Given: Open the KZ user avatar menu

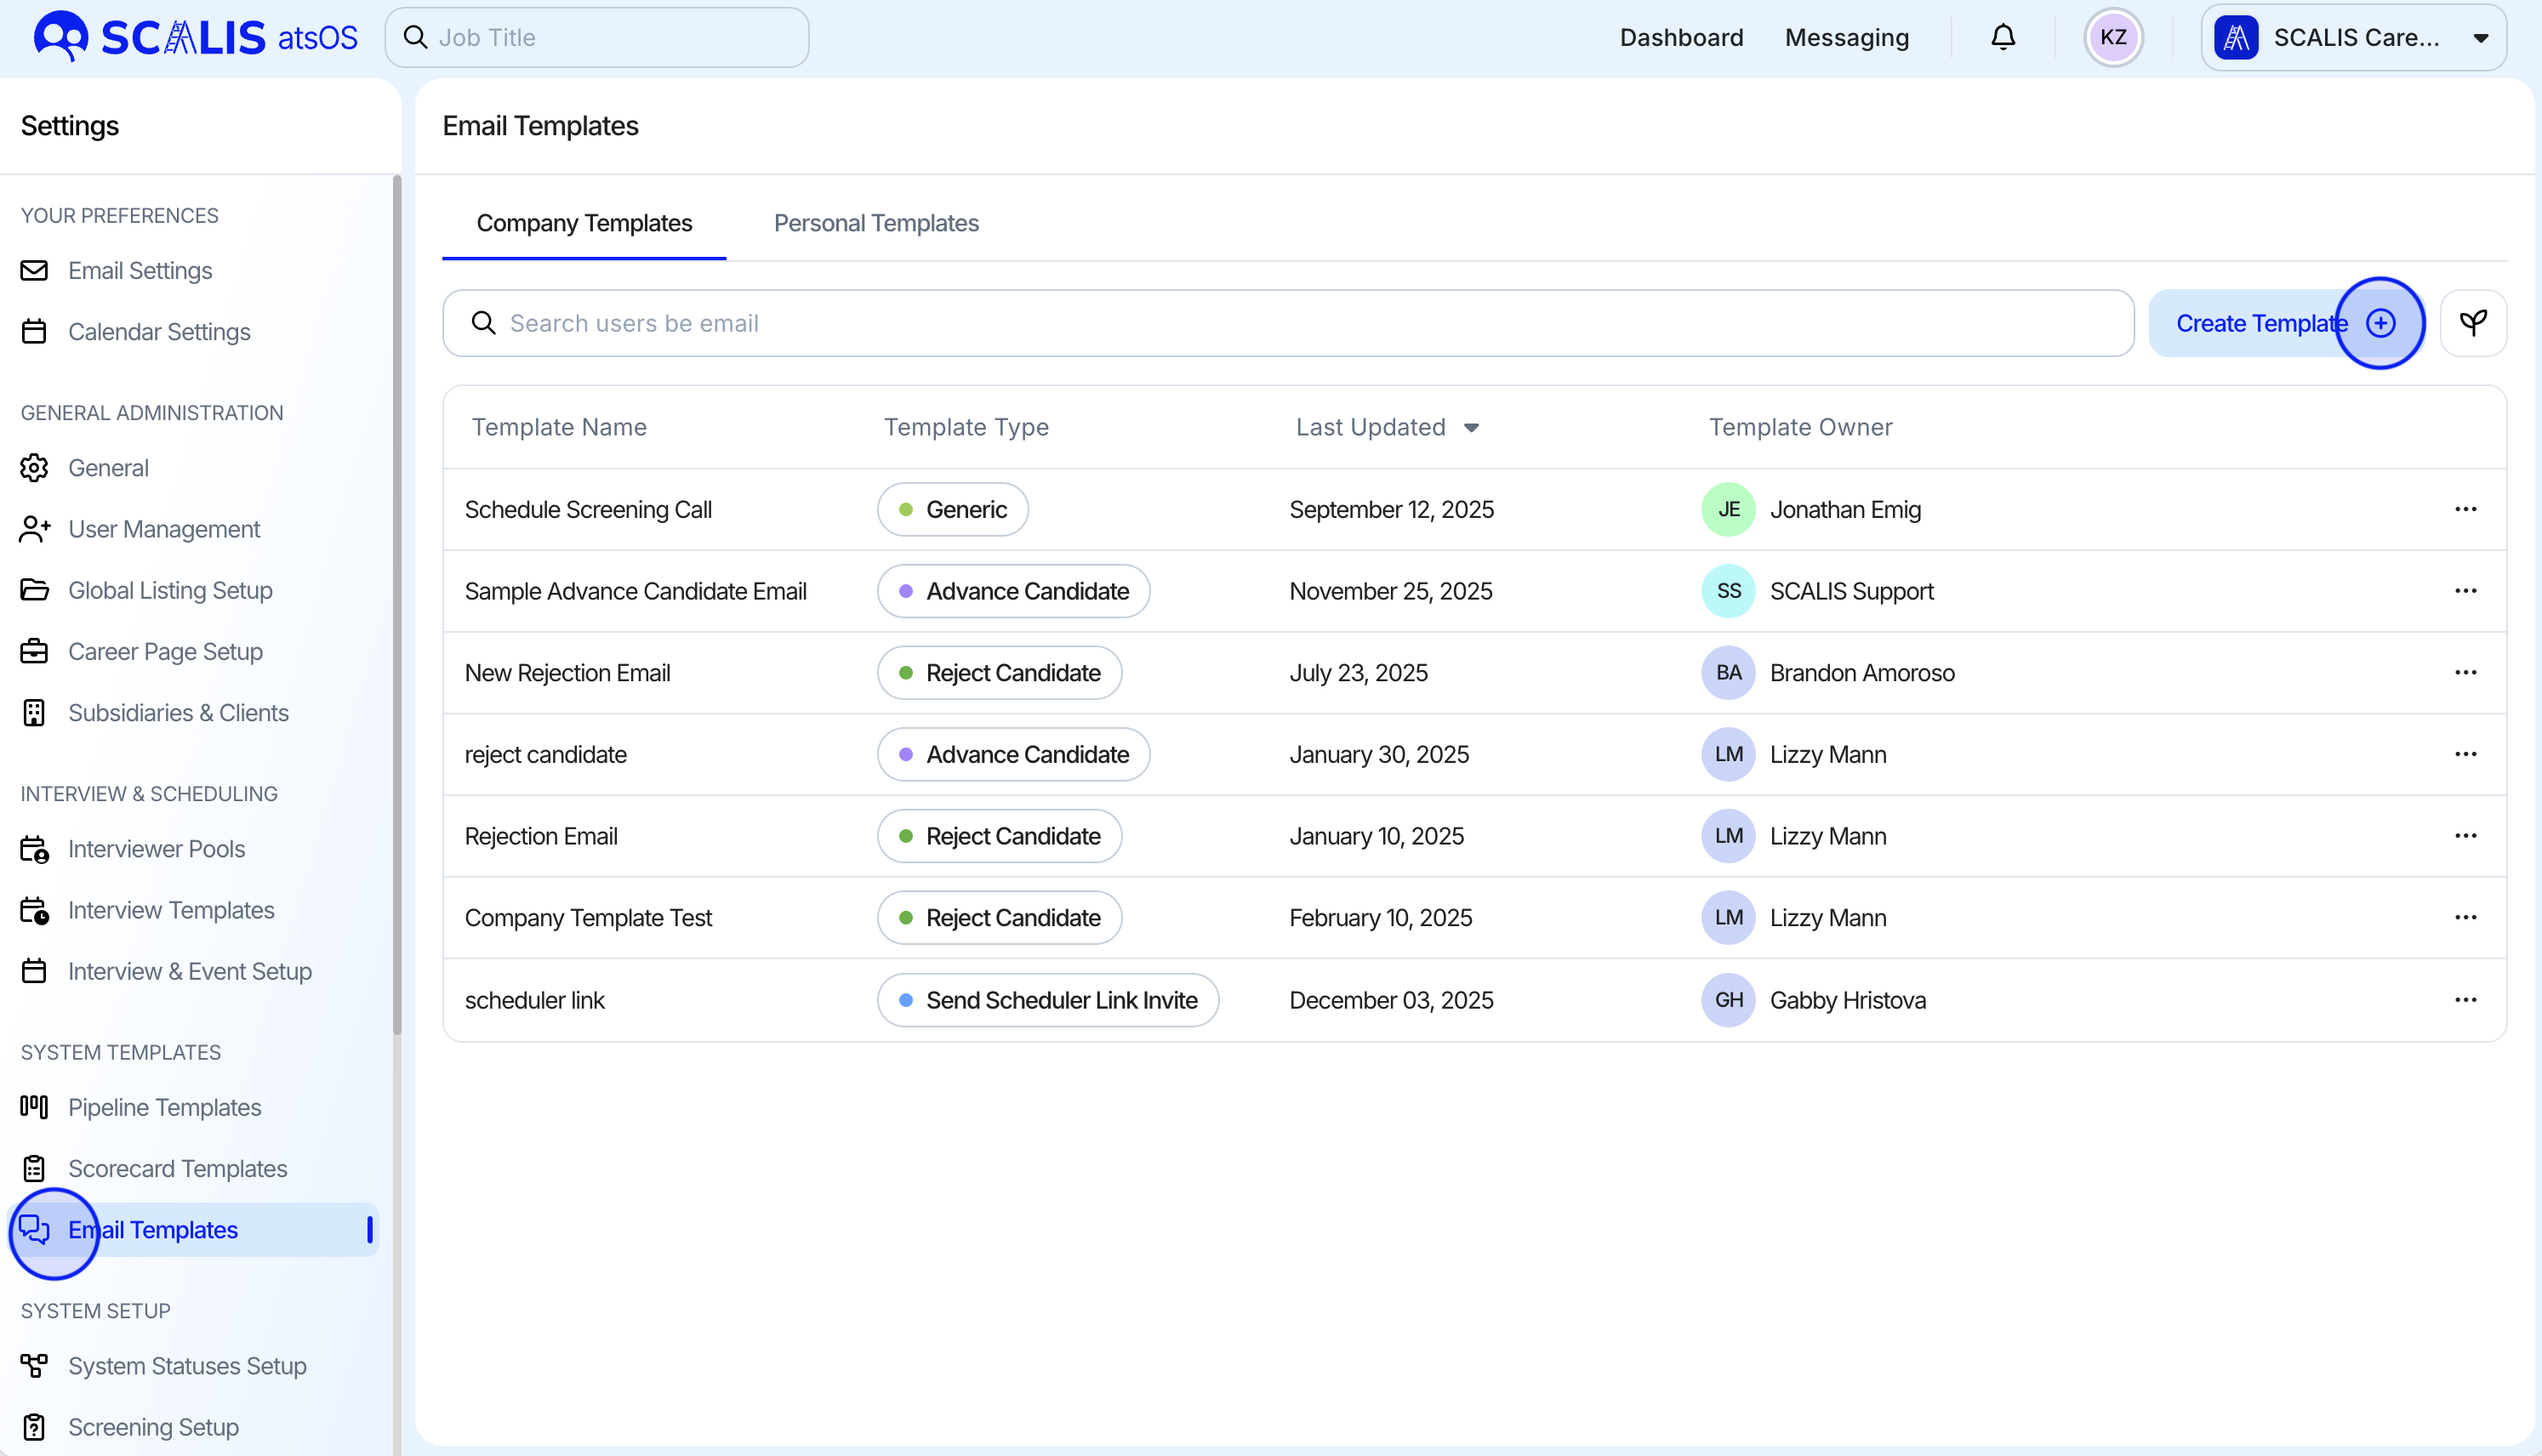Looking at the screenshot, I should (x=2112, y=38).
